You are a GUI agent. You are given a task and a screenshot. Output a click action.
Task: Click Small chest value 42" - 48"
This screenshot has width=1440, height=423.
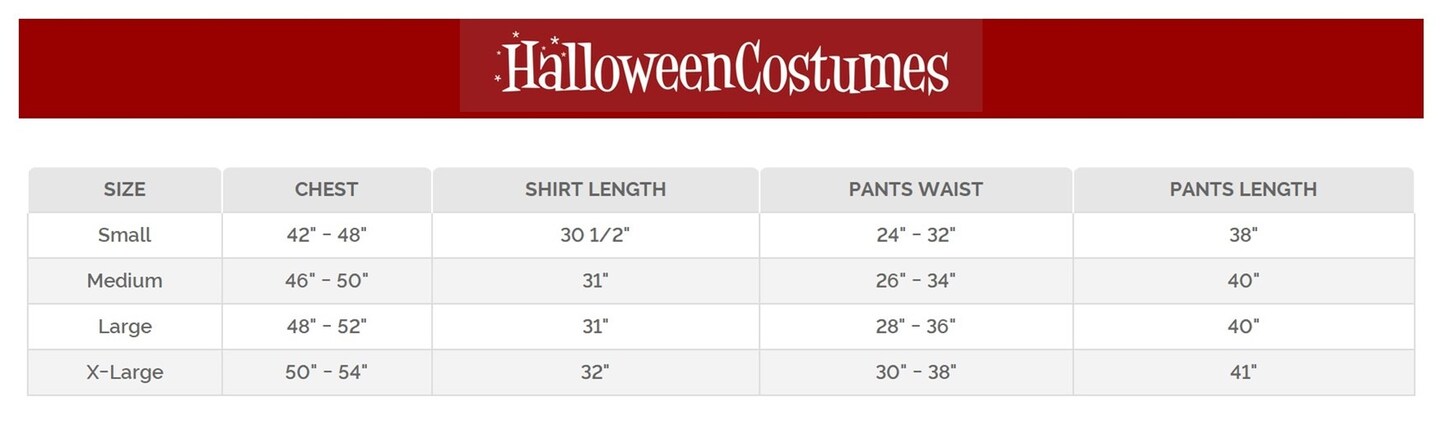[326, 235]
